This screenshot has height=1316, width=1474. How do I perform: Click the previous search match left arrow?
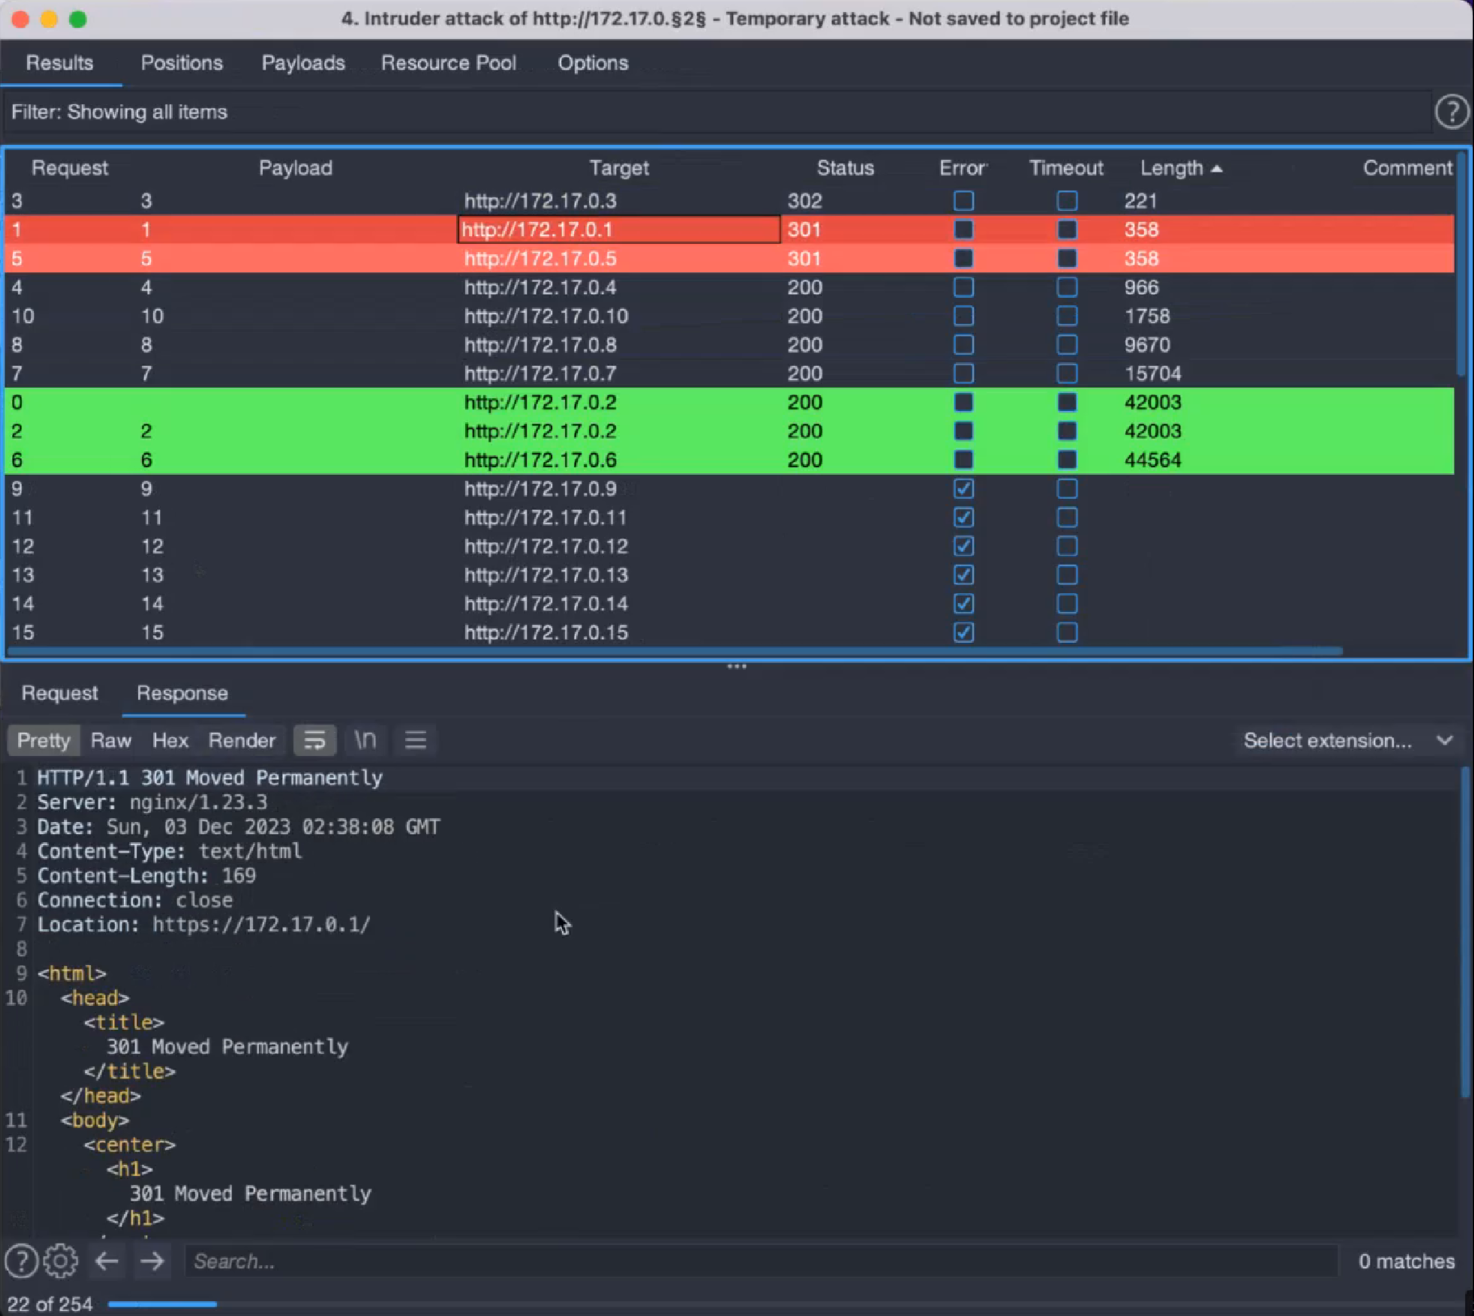tap(107, 1261)
